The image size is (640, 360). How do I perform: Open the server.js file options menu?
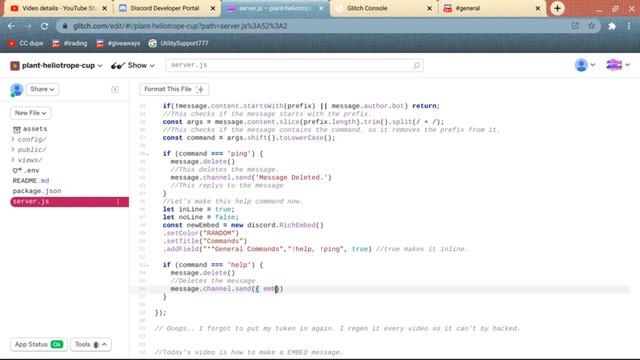tap(118, 202)
